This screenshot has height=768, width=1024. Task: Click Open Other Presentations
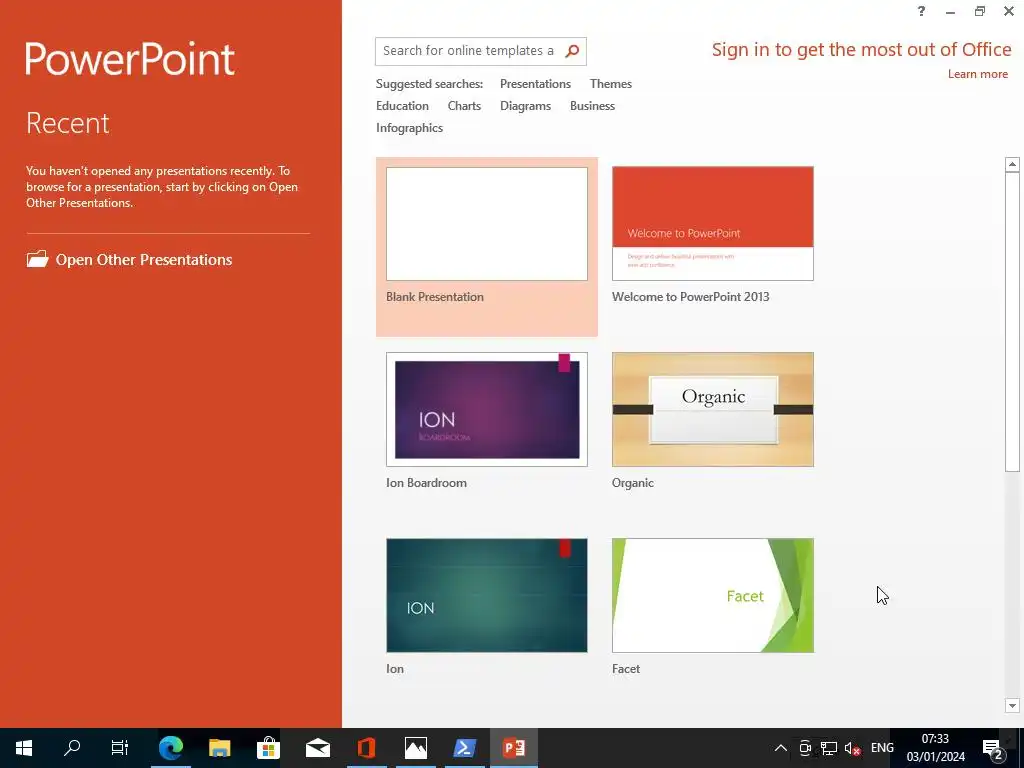pos(144,259)
